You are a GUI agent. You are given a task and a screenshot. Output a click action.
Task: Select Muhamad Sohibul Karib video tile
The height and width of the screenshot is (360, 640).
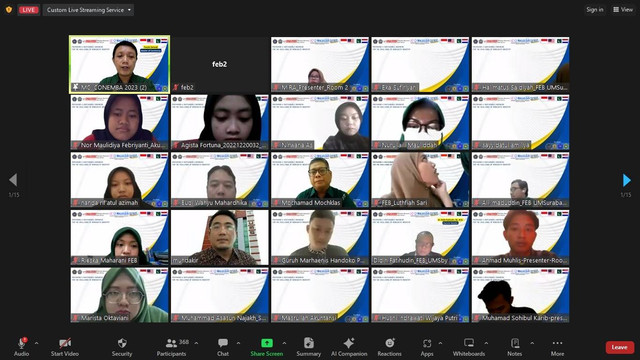(520, 295)
